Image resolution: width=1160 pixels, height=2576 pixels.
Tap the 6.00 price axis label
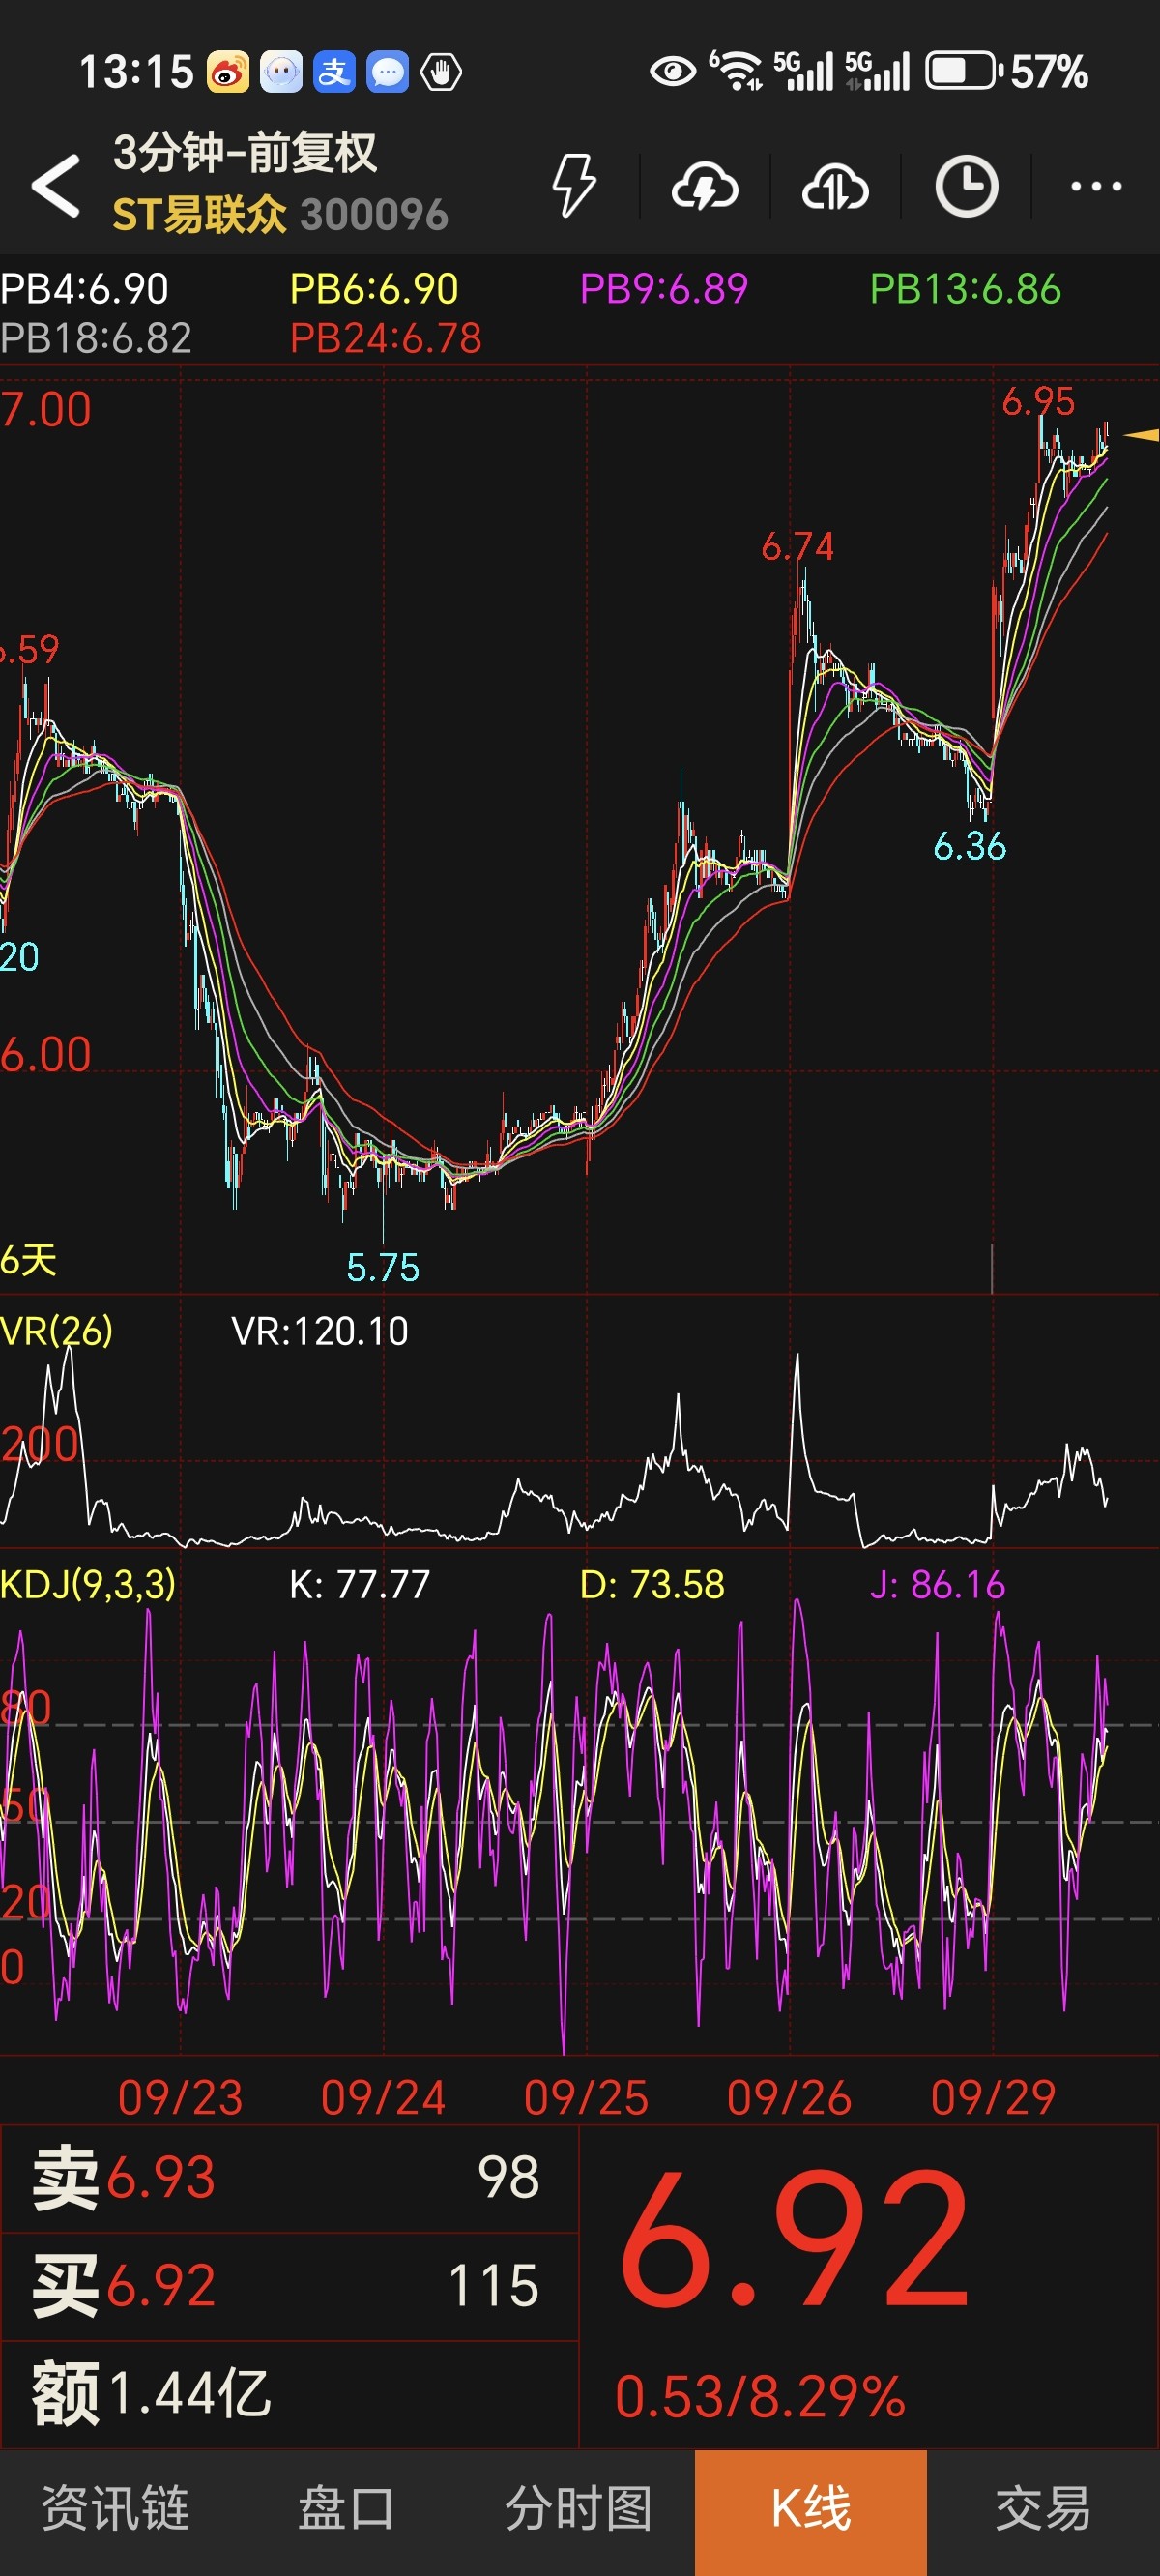click(x=46, y=1055)
